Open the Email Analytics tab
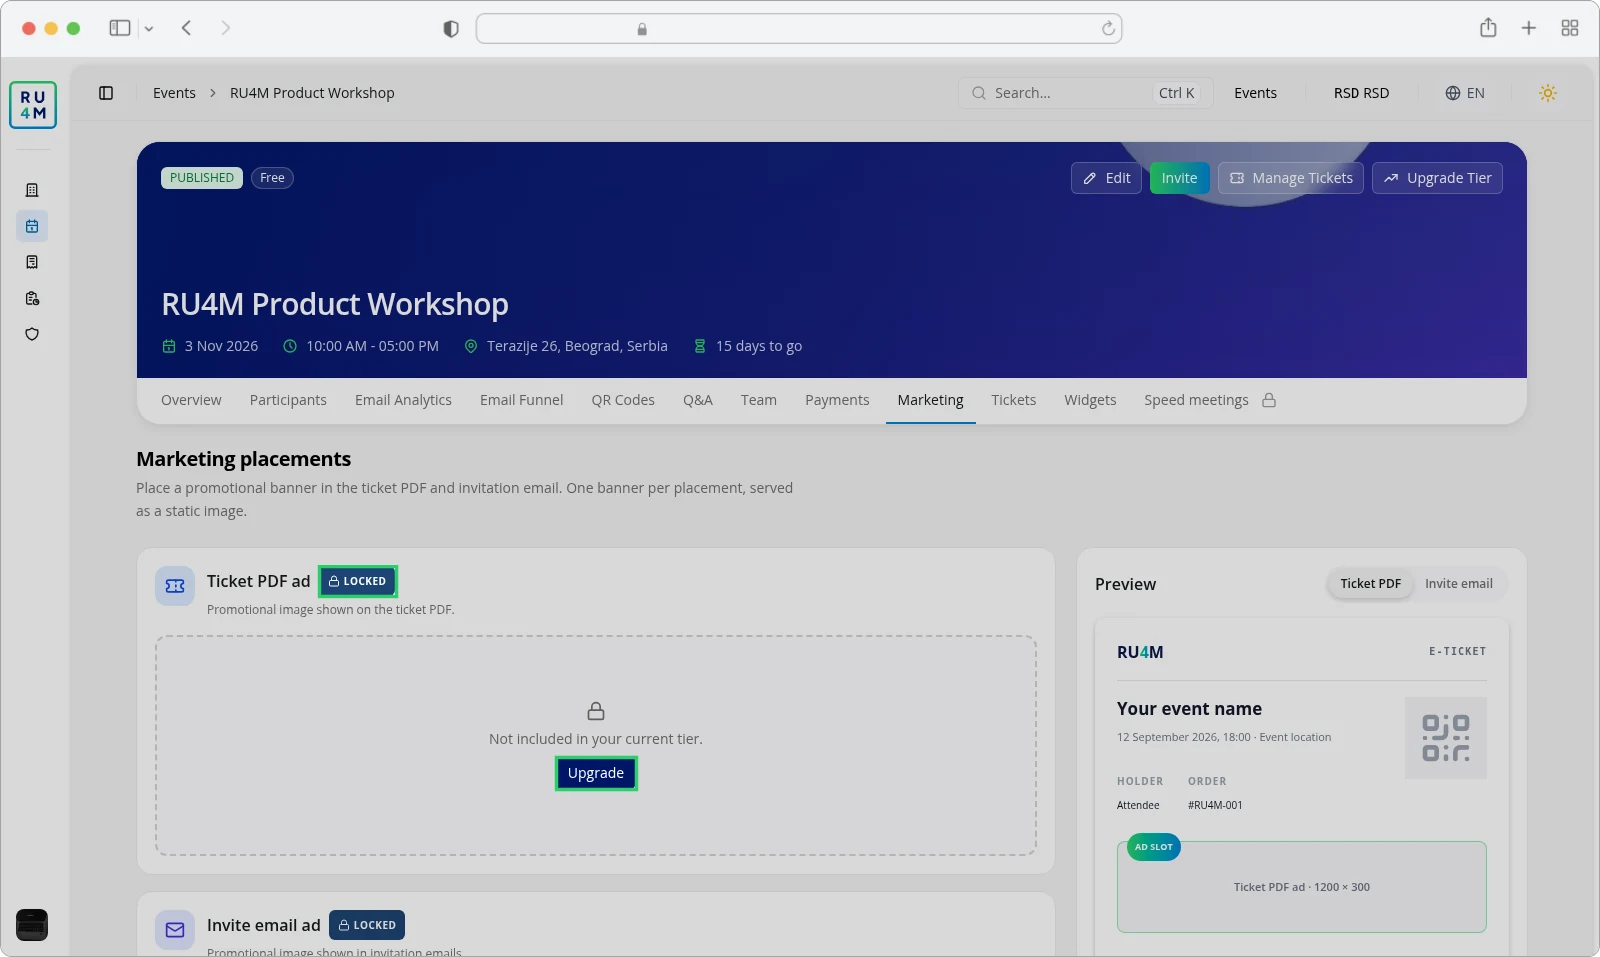1600x957 pixels. tap(403, 400)
